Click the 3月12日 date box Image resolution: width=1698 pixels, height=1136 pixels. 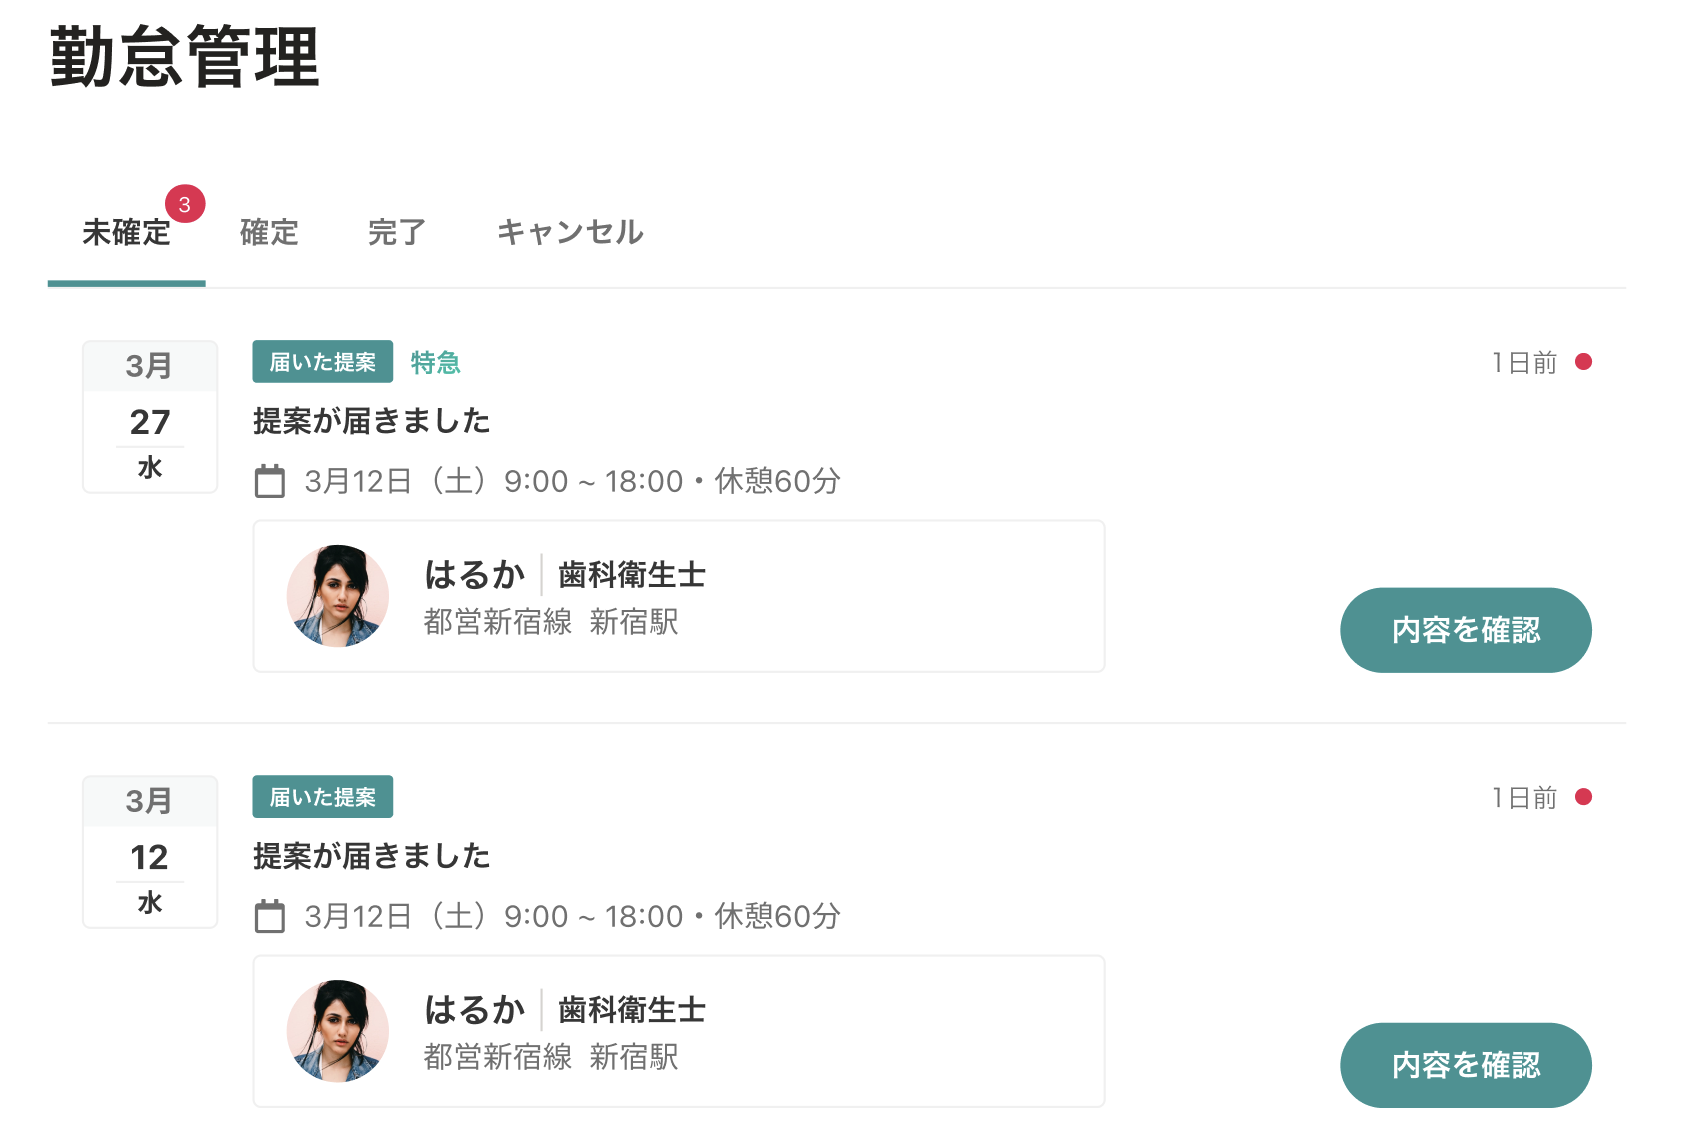150,851
